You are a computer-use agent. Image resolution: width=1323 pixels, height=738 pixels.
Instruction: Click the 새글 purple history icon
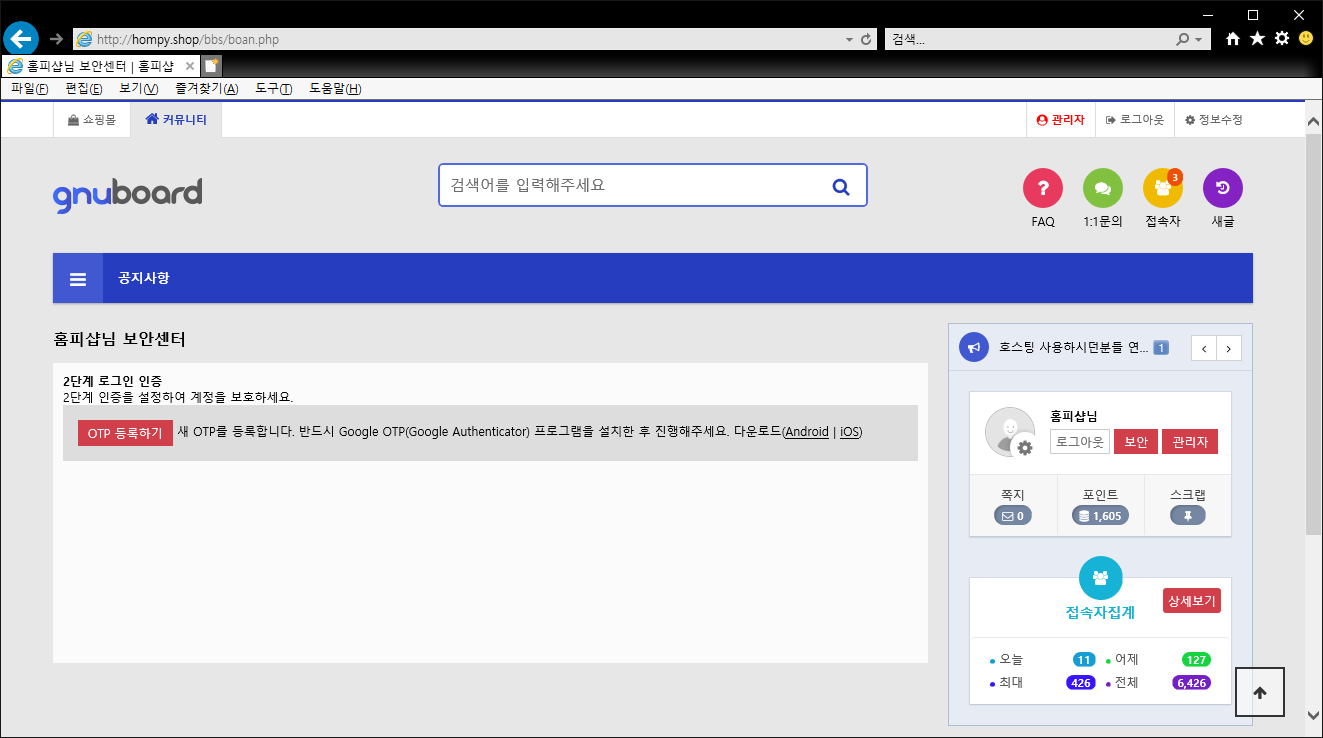pos(1222,188)
